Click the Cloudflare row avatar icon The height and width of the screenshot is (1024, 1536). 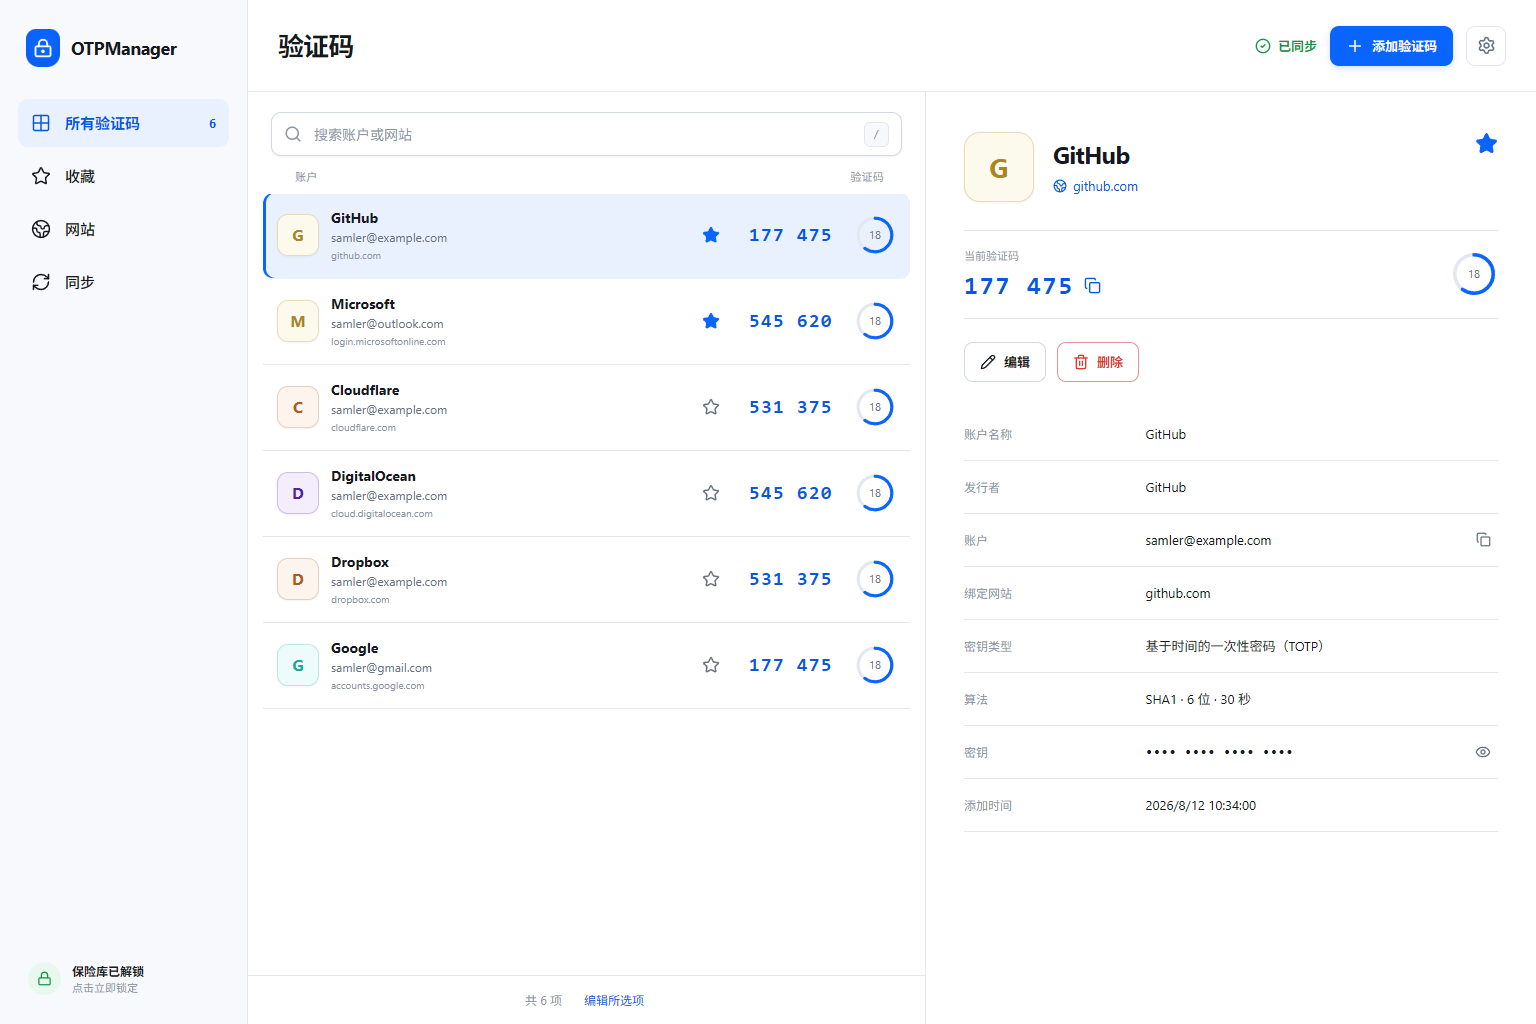[298, 407]
